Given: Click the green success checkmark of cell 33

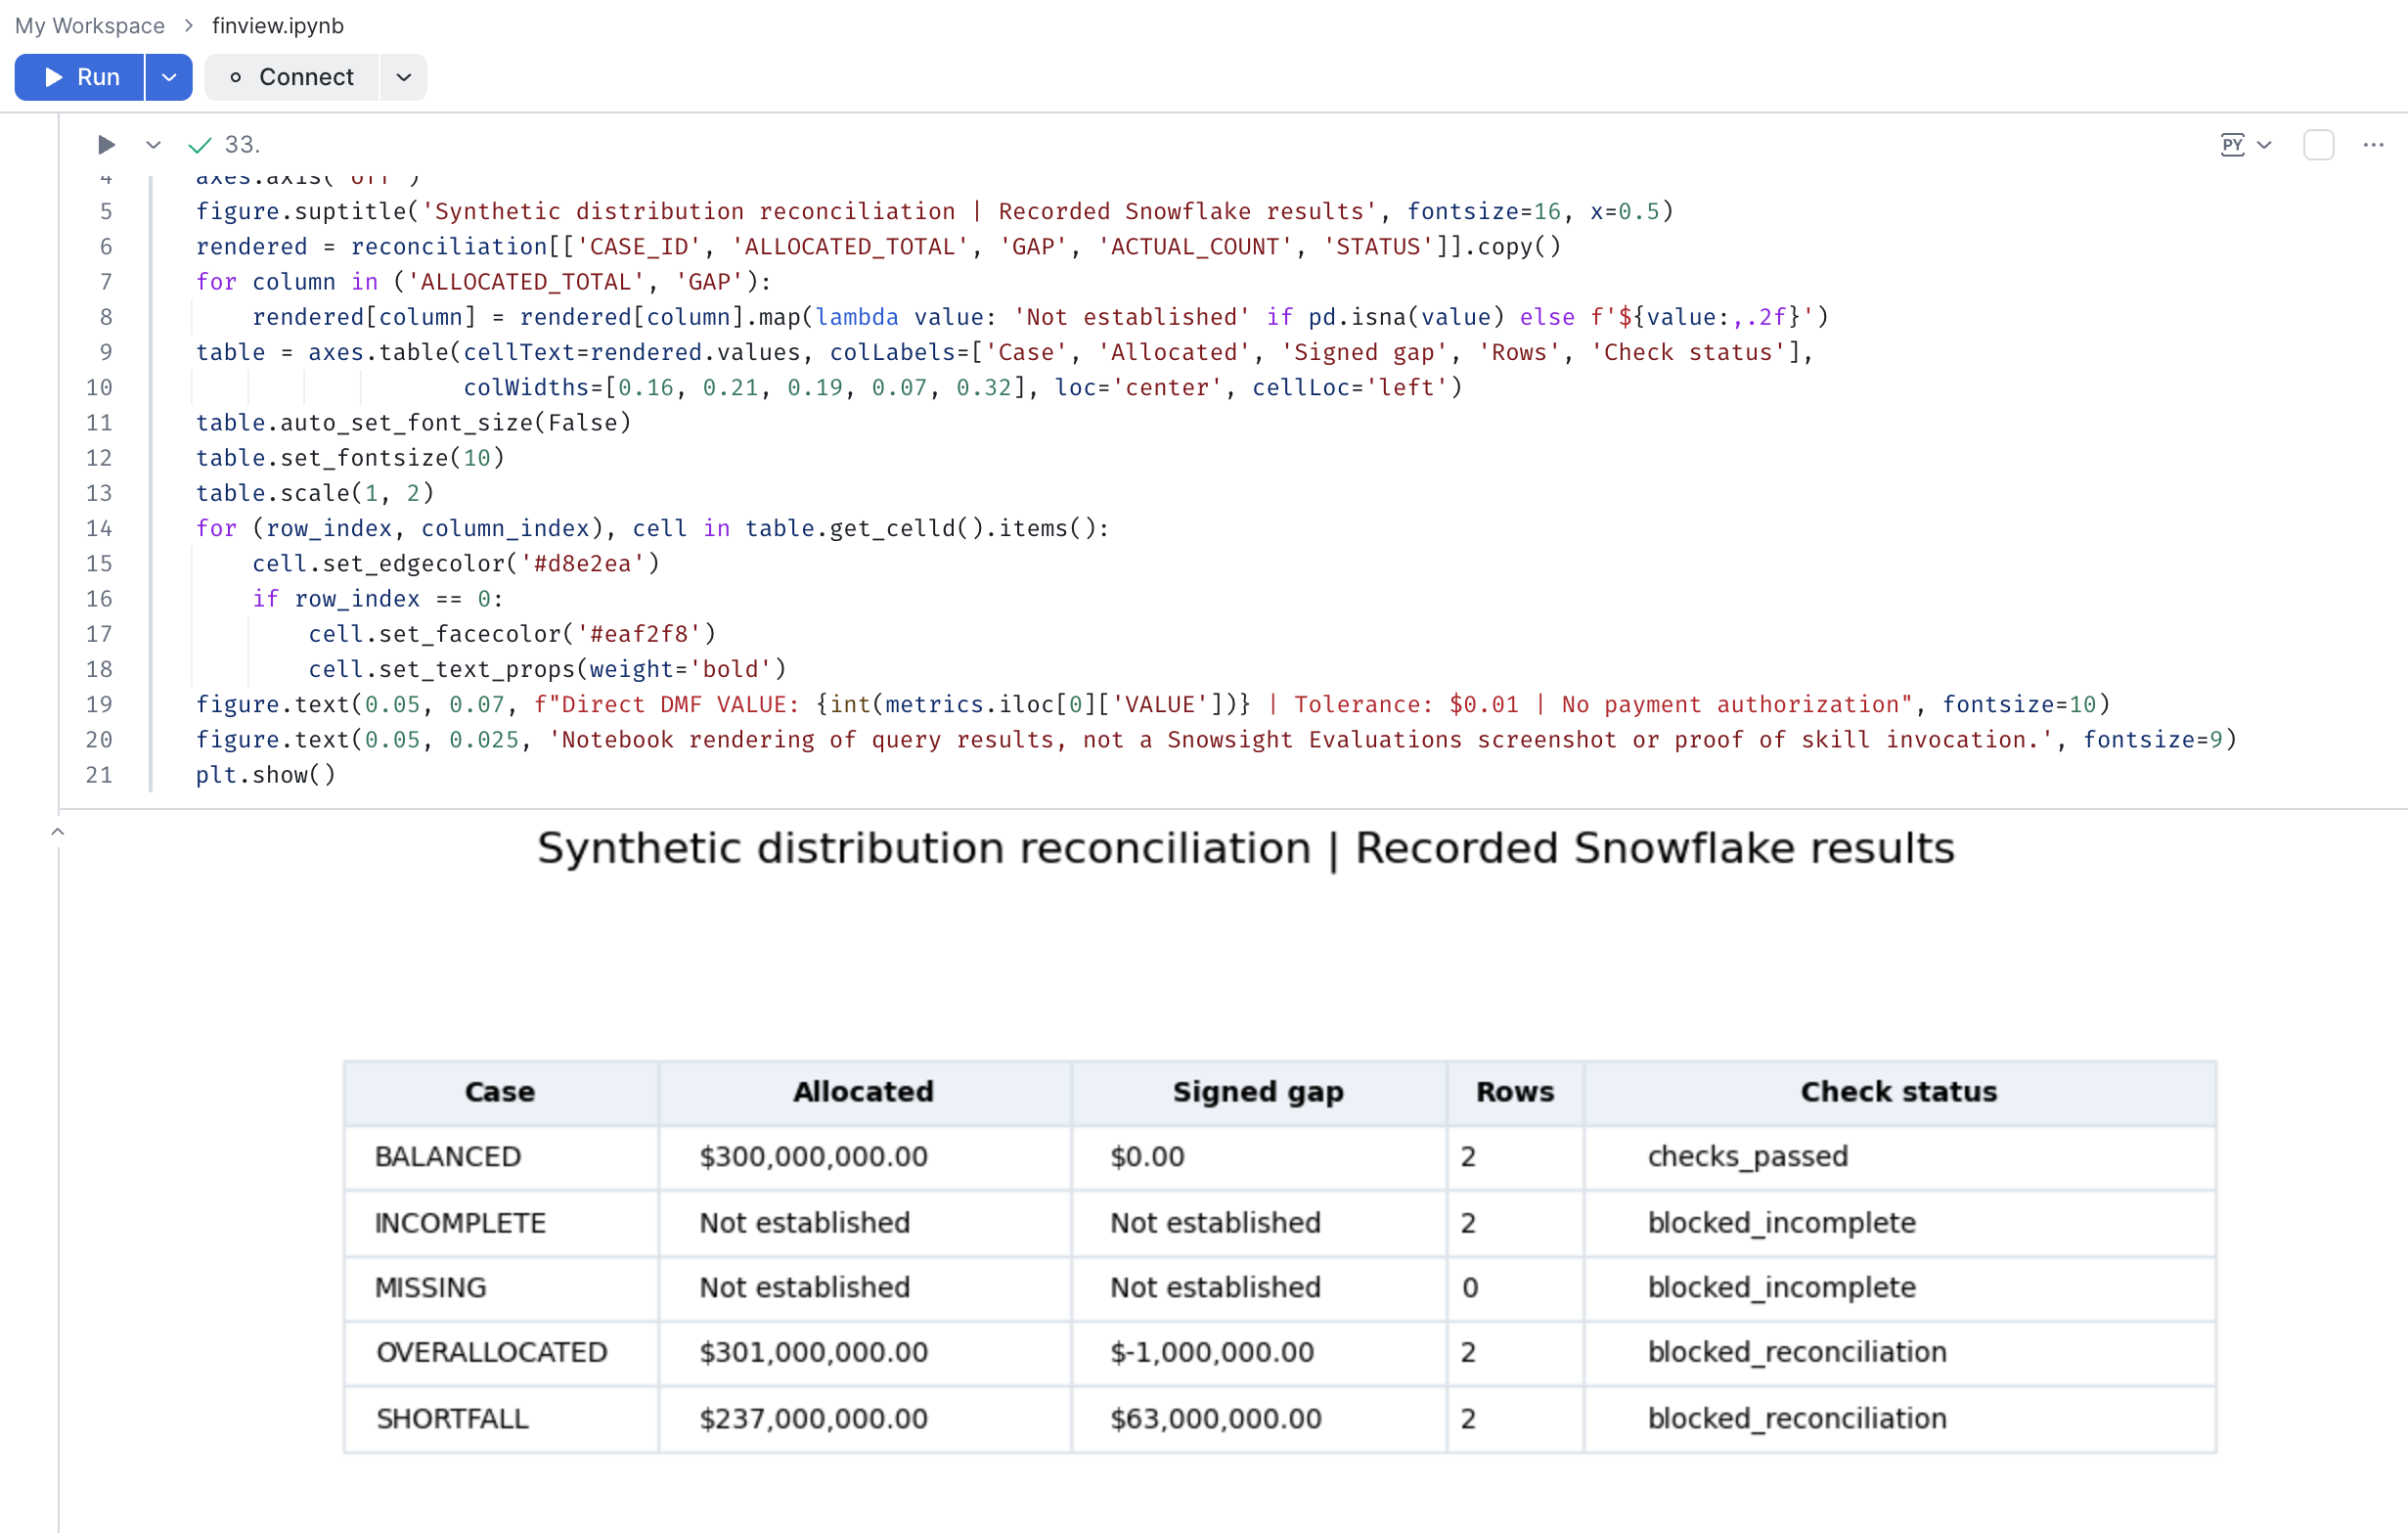Looking at the screenshot, I should click(200, 145).
